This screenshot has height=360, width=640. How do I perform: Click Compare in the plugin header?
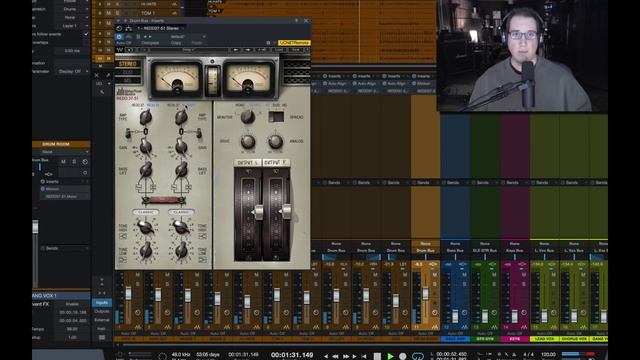coord(150,43)
